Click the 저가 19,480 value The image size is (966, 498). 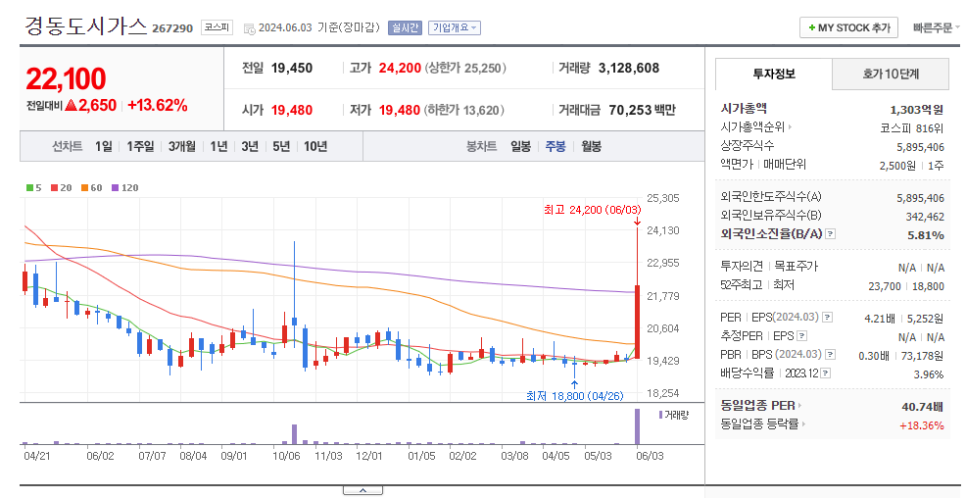click(x=400, y=110)
